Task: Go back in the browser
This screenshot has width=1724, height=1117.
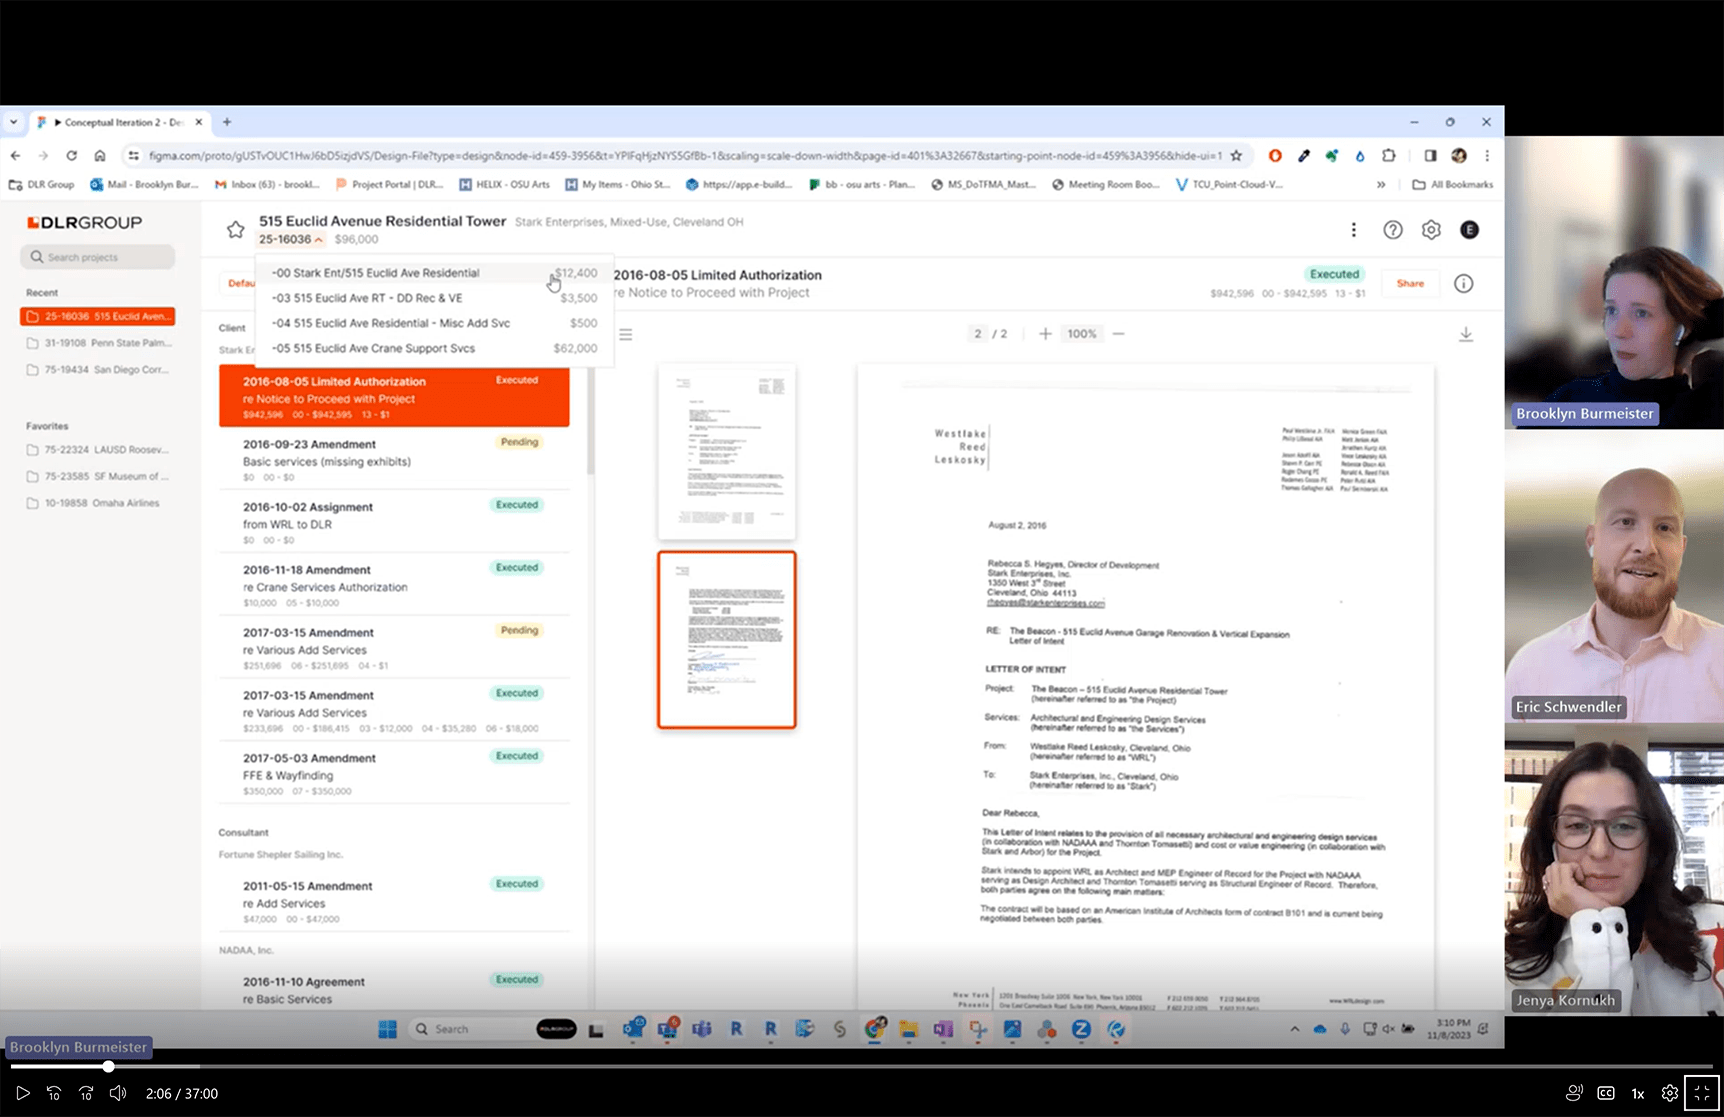Action: tap(15, 156)
